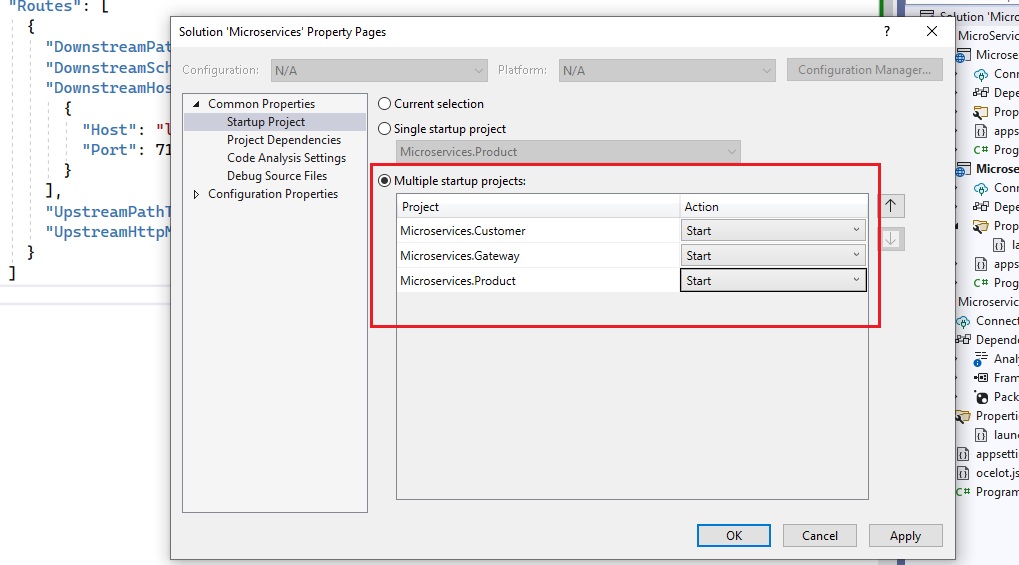The image size is (1019, 565).
Task: Open the single startup Microservices.Product combo box
Action: click(568, 151)
